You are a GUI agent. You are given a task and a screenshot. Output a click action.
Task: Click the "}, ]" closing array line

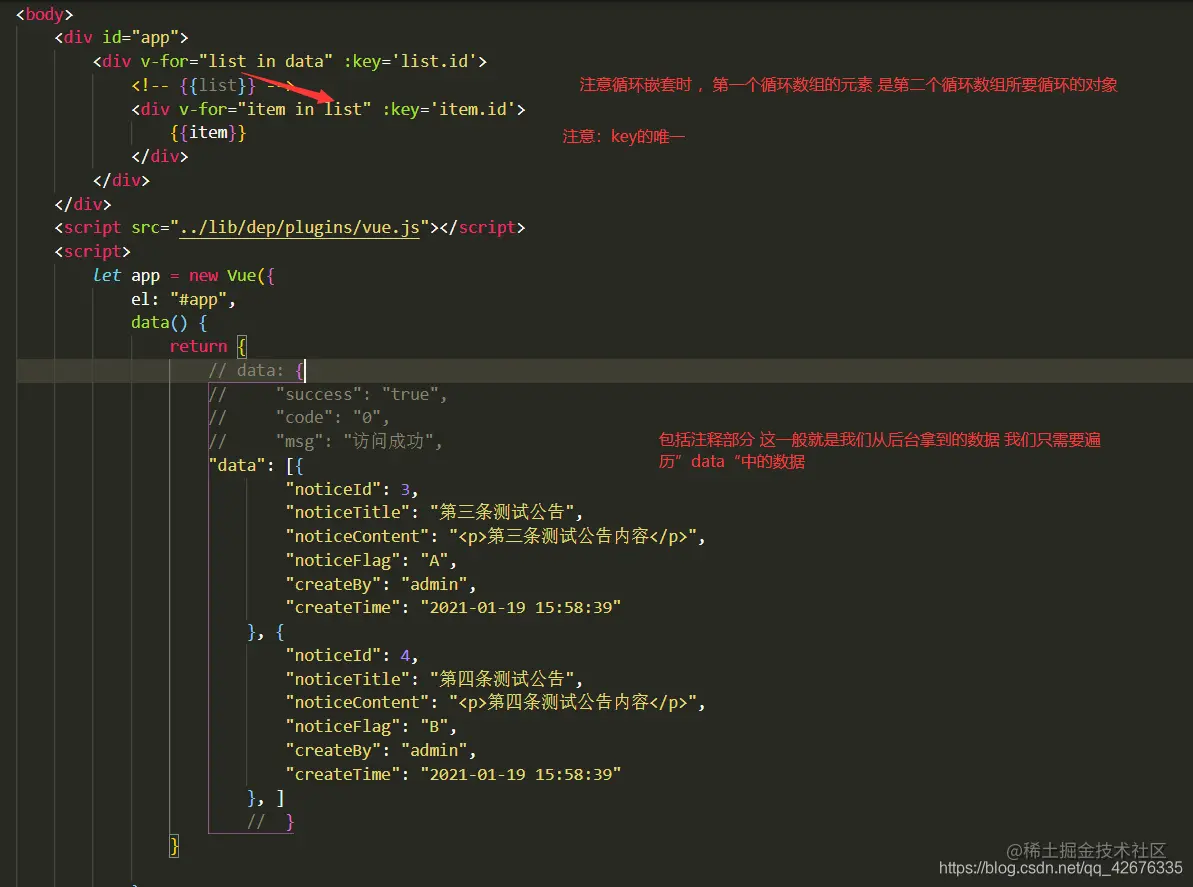pyautogui.click(x=266, y=798)
